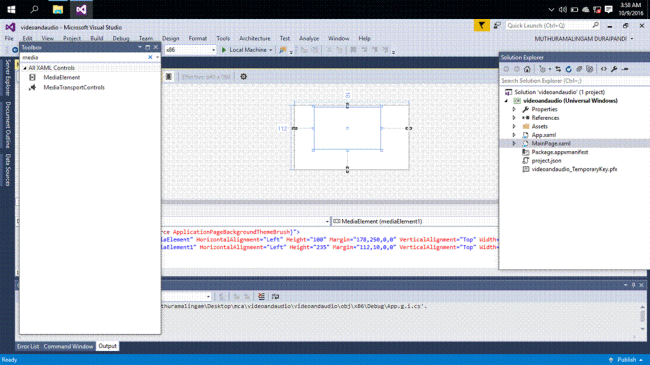Image resolution: width=650 pixels, height=365 pixels.
Task: Click the Toolbox search field containing media
Action: 84,57
